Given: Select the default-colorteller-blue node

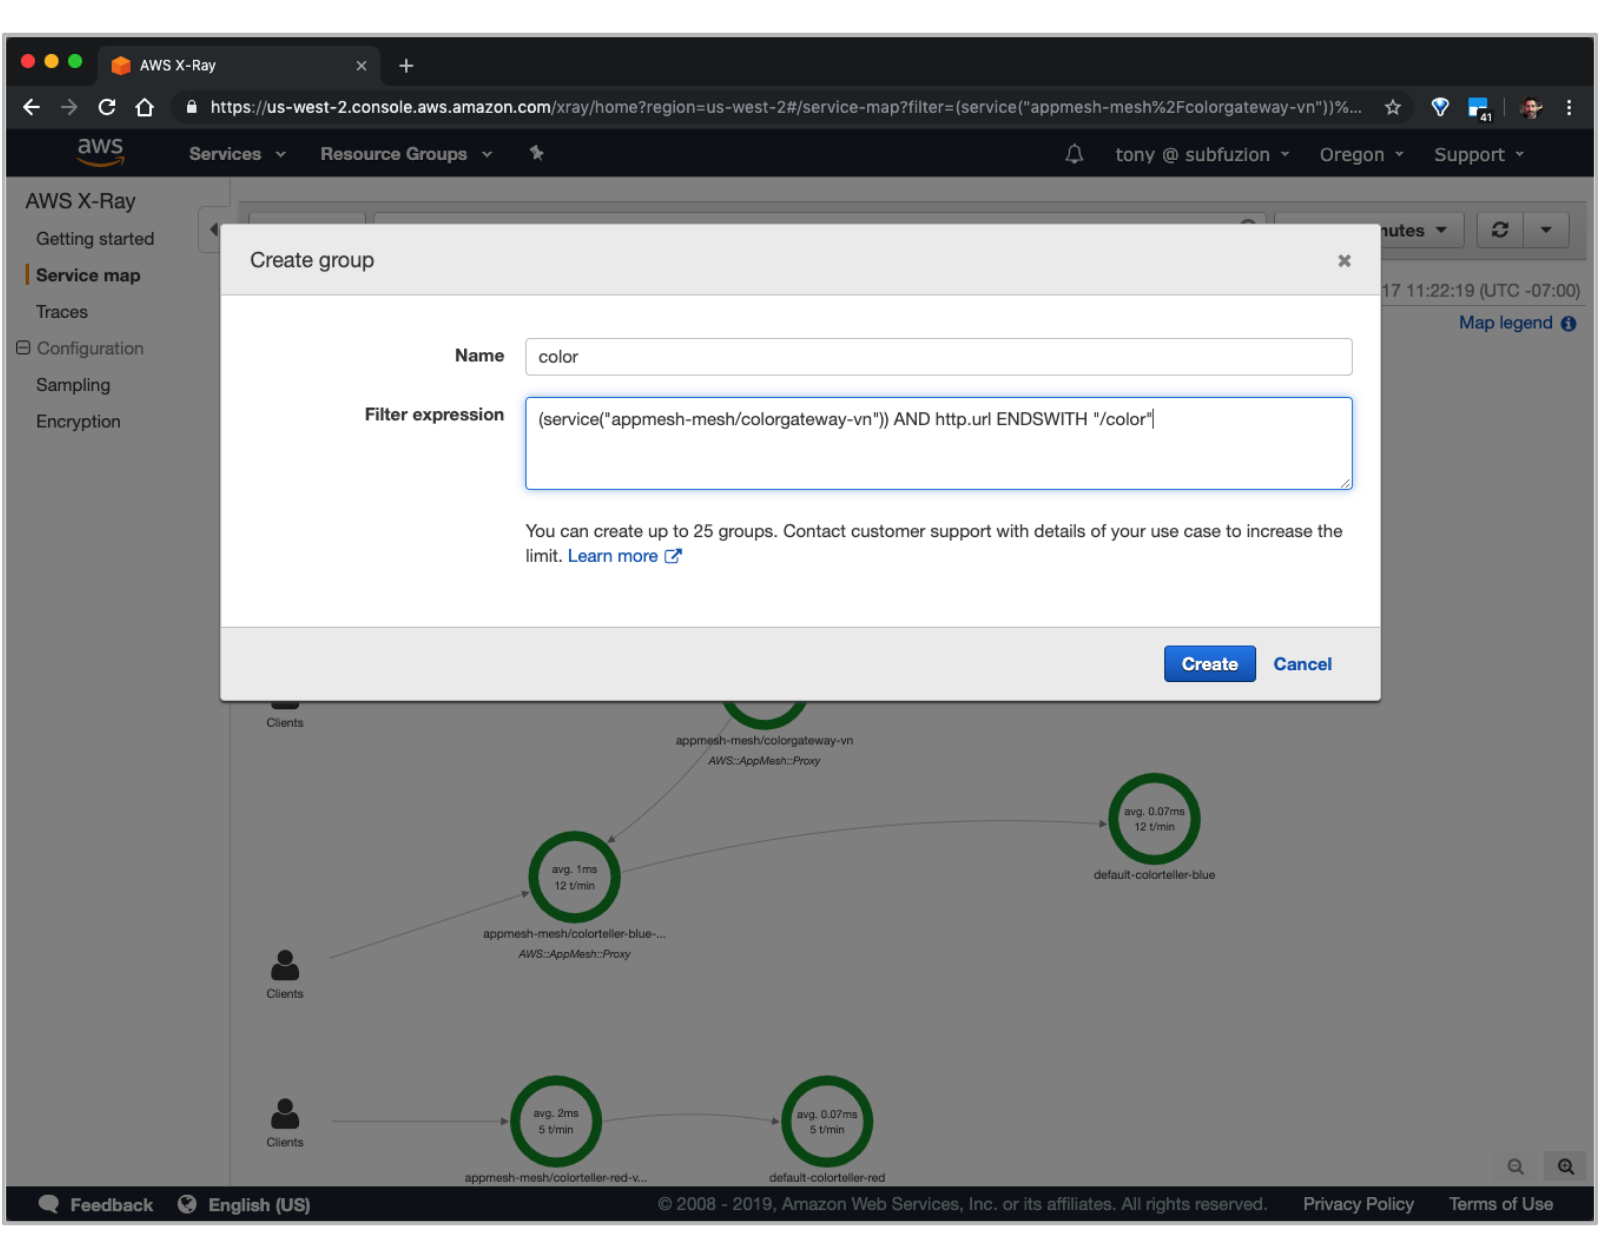Looking at the screenshot, I should (x=1154, y=819).
